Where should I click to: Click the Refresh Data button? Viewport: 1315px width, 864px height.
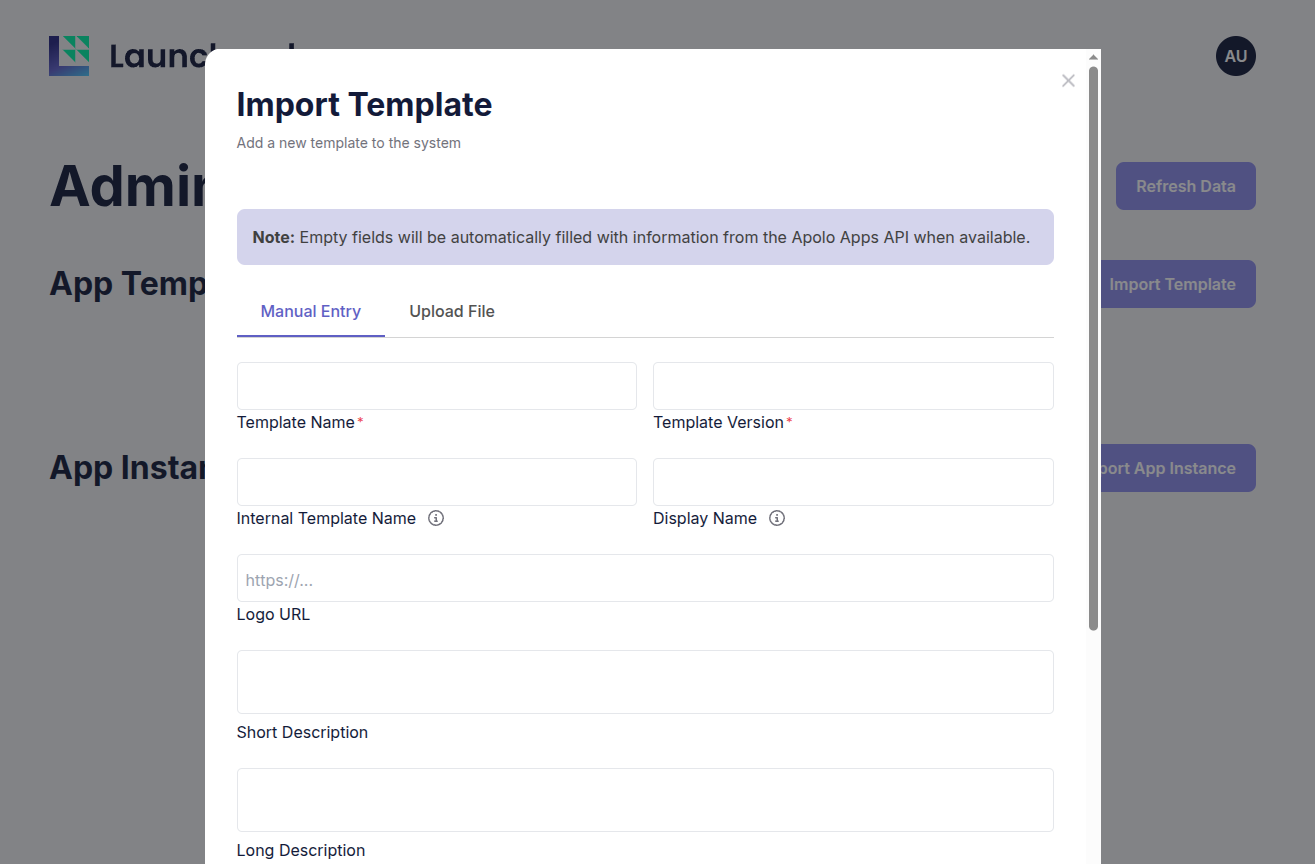click(x=1185, y=186)
